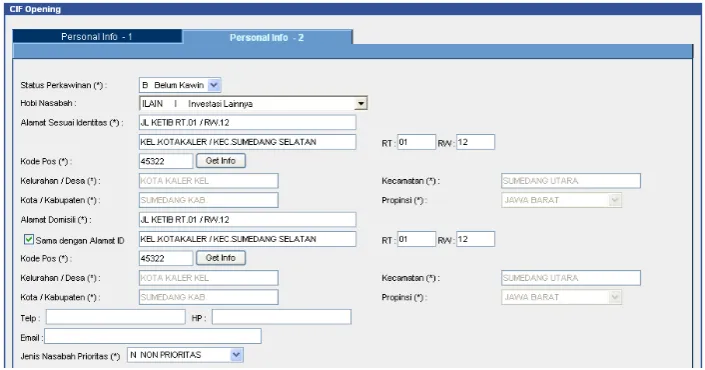
Task: Click the identity Kecamatan field
Action: pos(571,181)
